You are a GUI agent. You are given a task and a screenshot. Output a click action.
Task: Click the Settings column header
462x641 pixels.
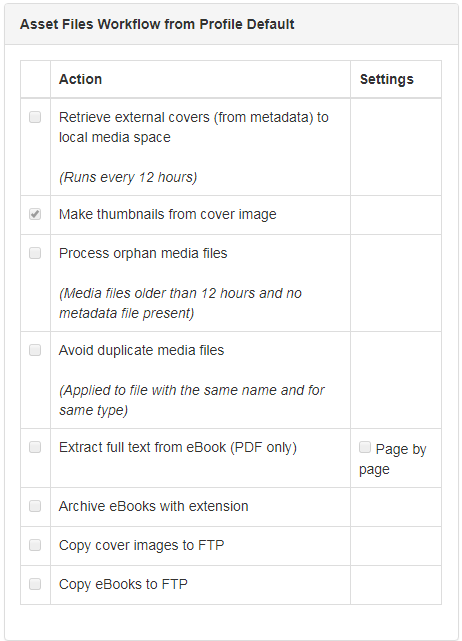(387, 79)
